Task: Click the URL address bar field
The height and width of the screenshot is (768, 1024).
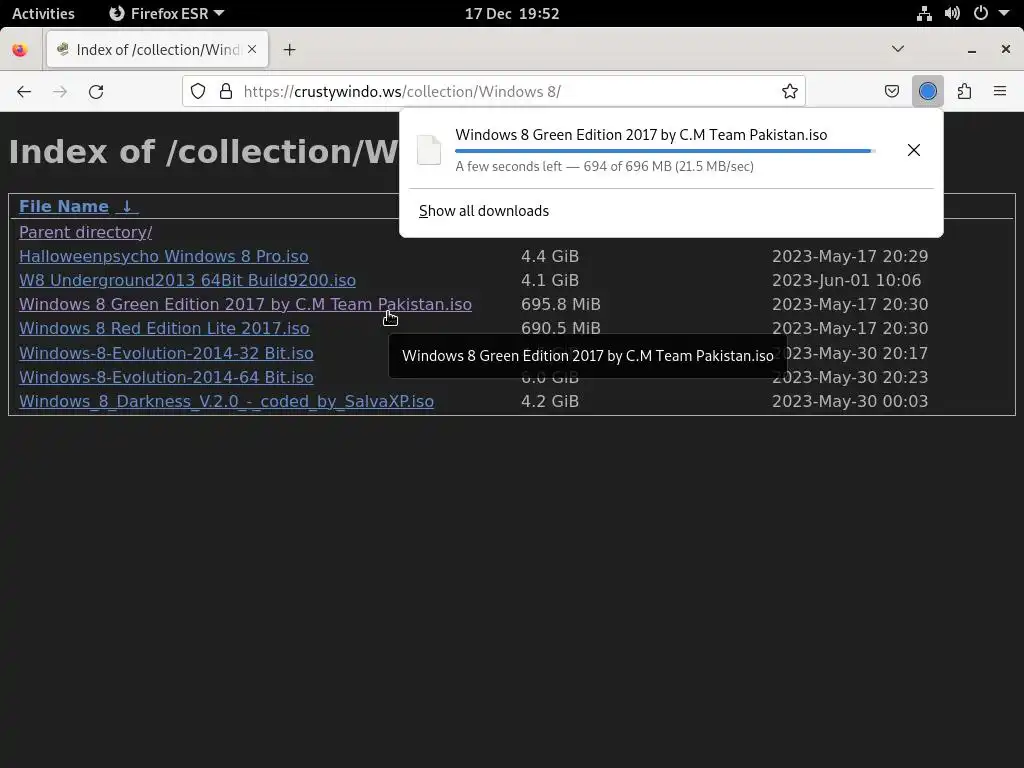Action: (494, 91)
